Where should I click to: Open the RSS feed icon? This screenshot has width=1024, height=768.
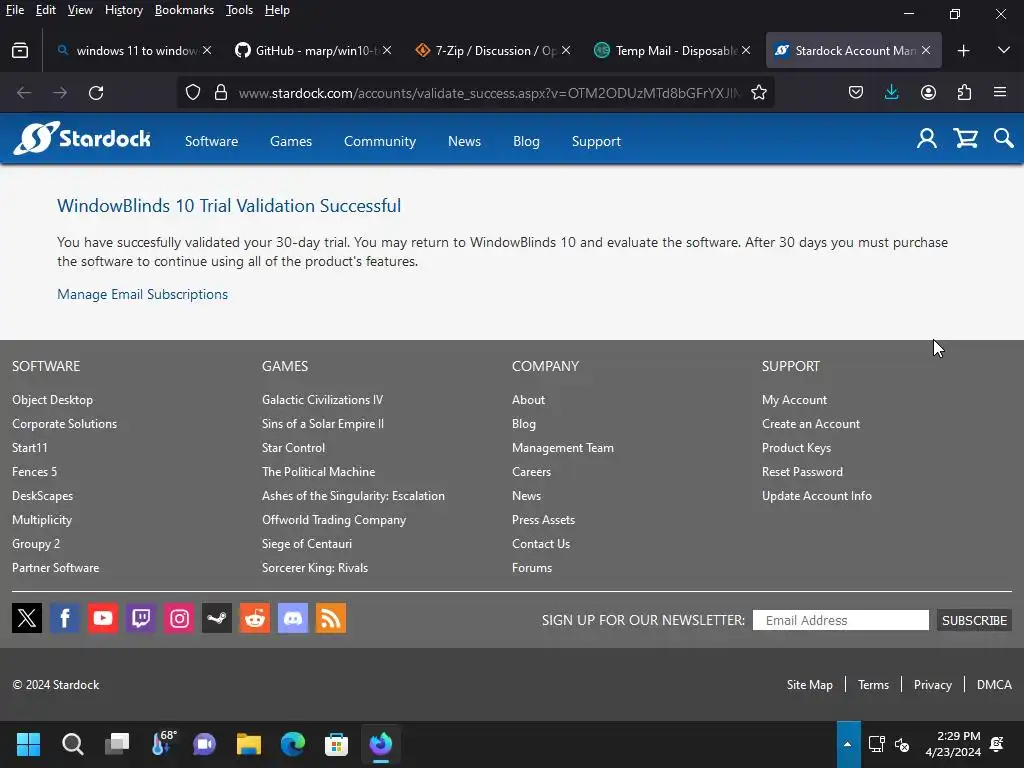point(331,618)
